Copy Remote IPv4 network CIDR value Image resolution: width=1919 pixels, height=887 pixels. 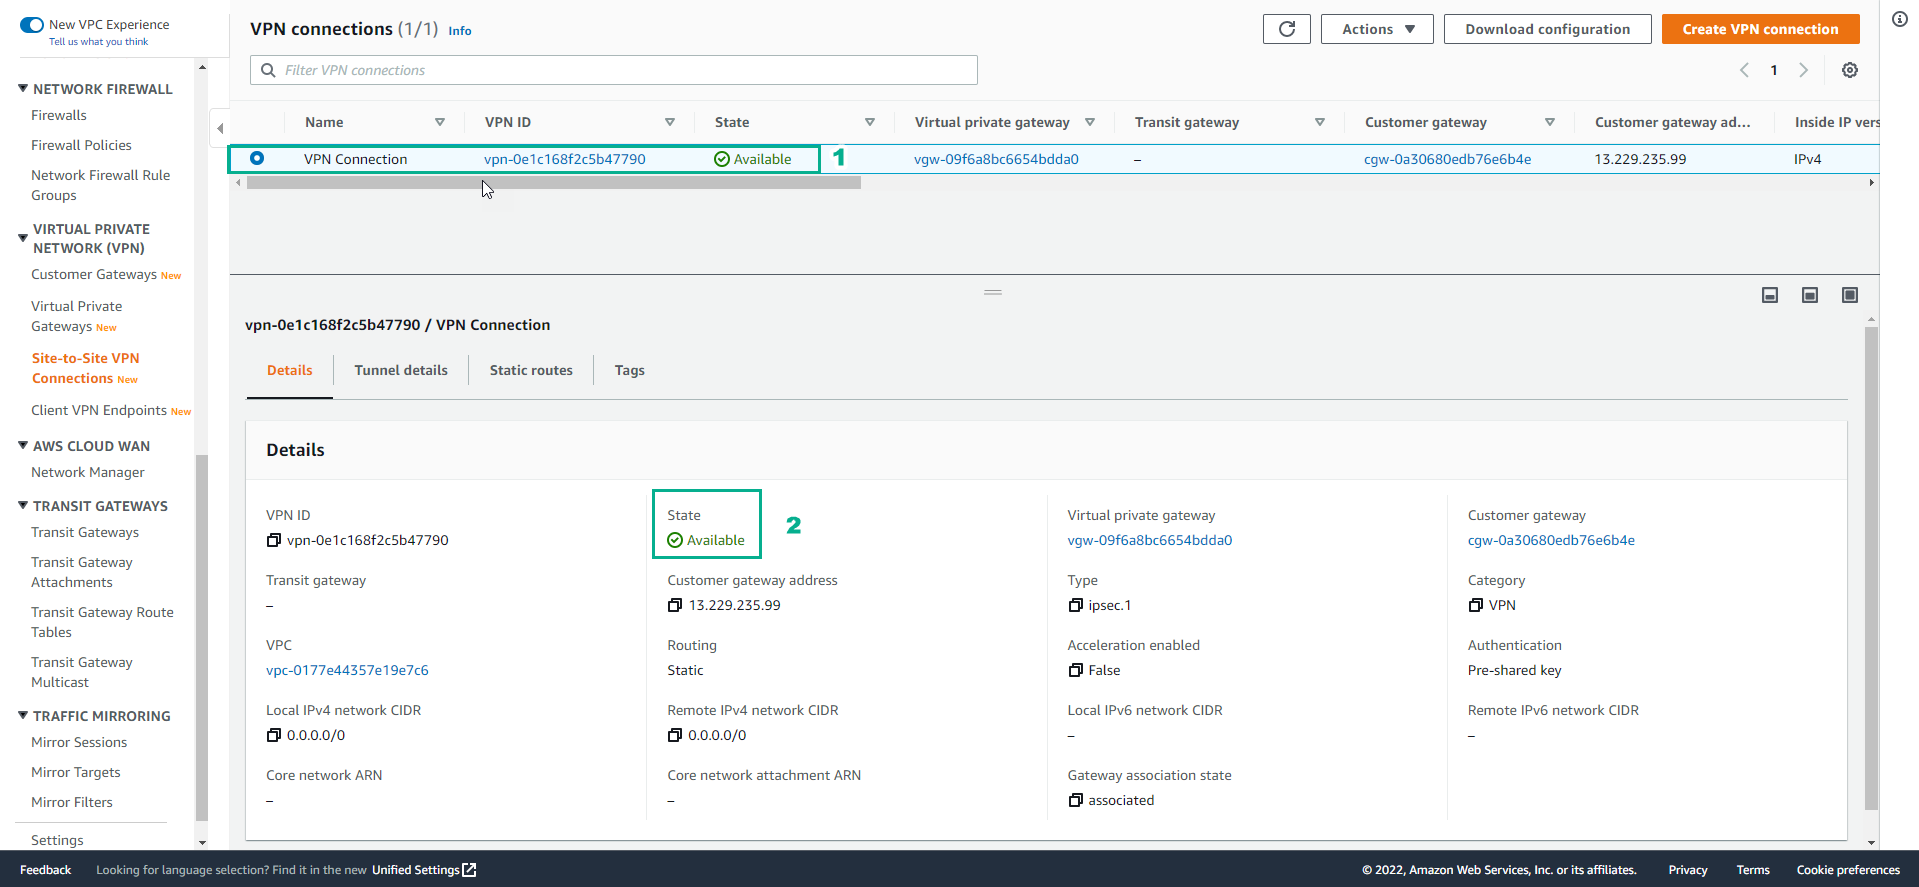(675, 735)
